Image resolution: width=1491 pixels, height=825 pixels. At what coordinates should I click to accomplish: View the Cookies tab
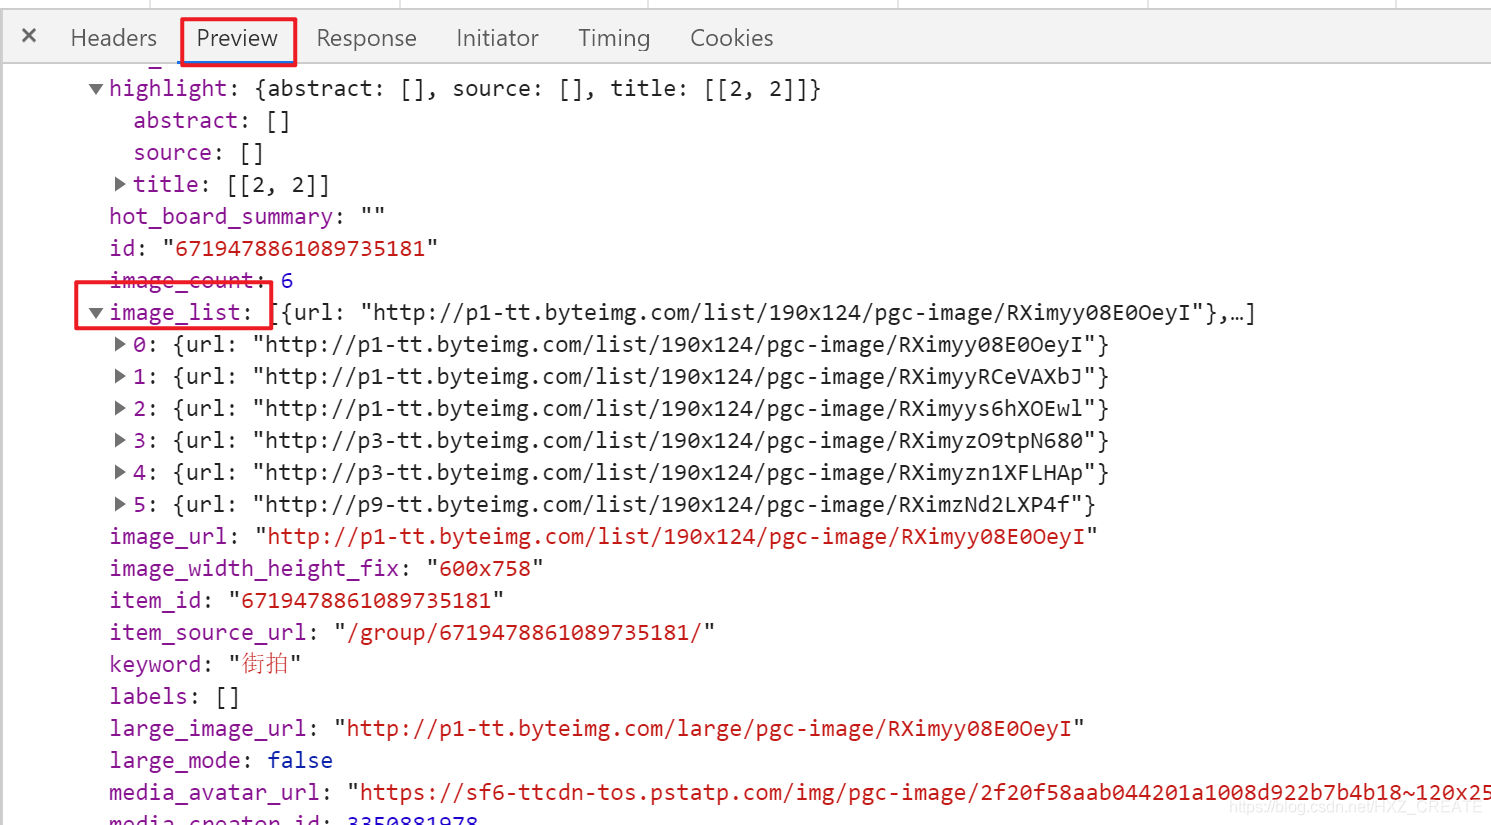point(732,38)
